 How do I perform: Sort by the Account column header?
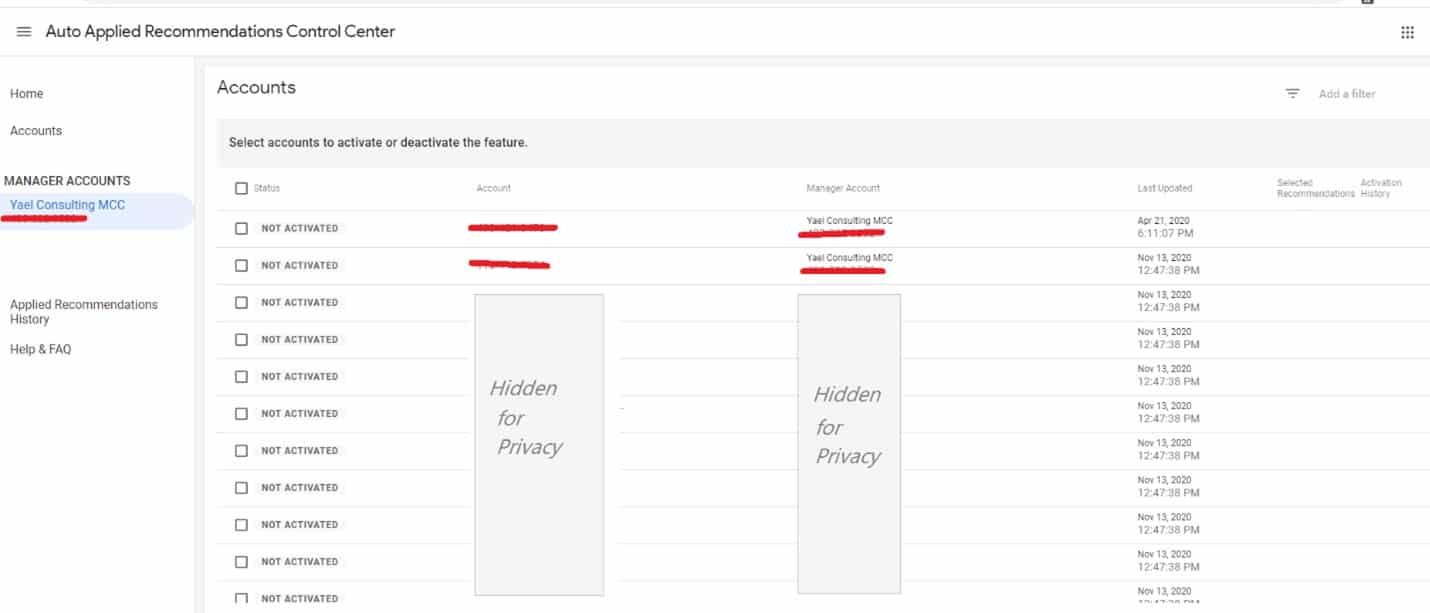click(494, 188)
